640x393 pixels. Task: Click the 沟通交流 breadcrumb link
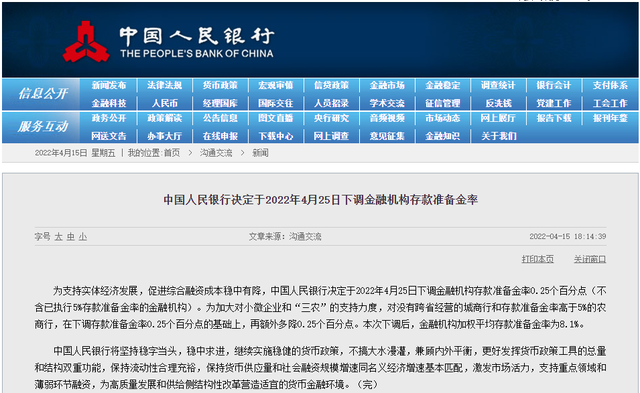click(216, 153)
